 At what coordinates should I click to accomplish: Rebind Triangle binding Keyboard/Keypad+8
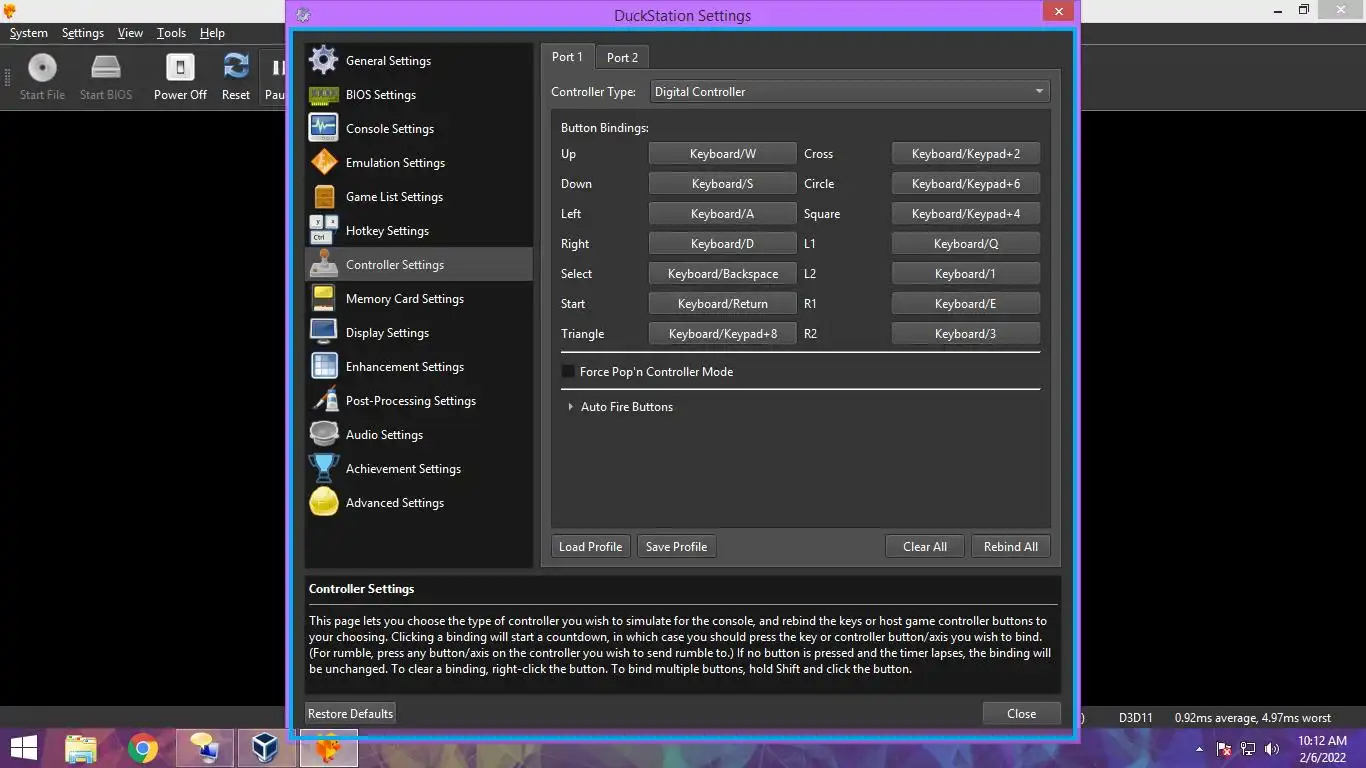pyautogui.click(x=723, y=334)
